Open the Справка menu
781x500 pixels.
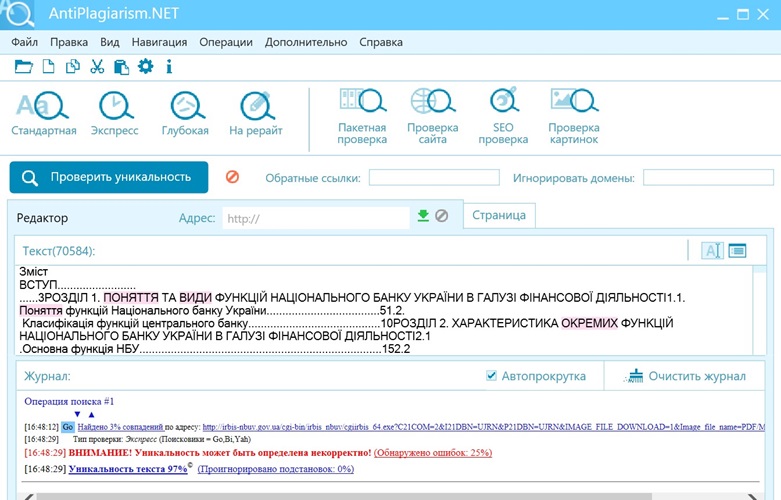(381, 42)
